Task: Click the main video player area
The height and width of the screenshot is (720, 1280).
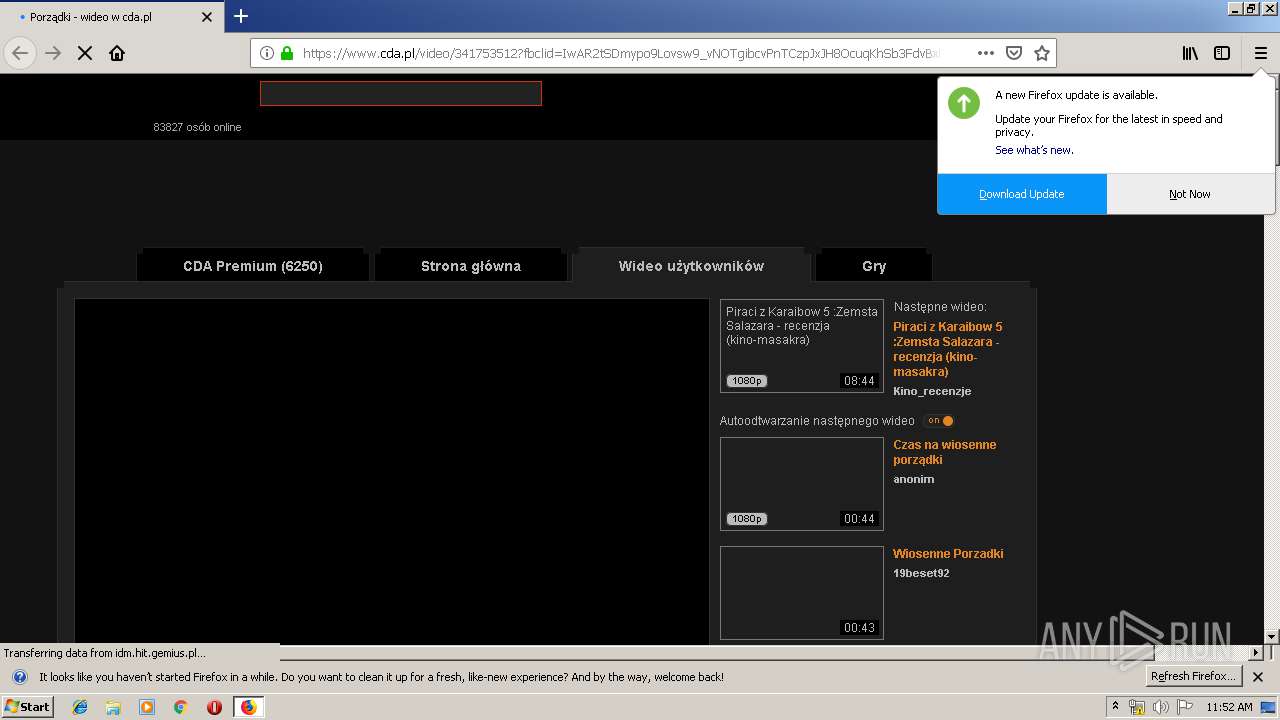Action: (392, 471)
